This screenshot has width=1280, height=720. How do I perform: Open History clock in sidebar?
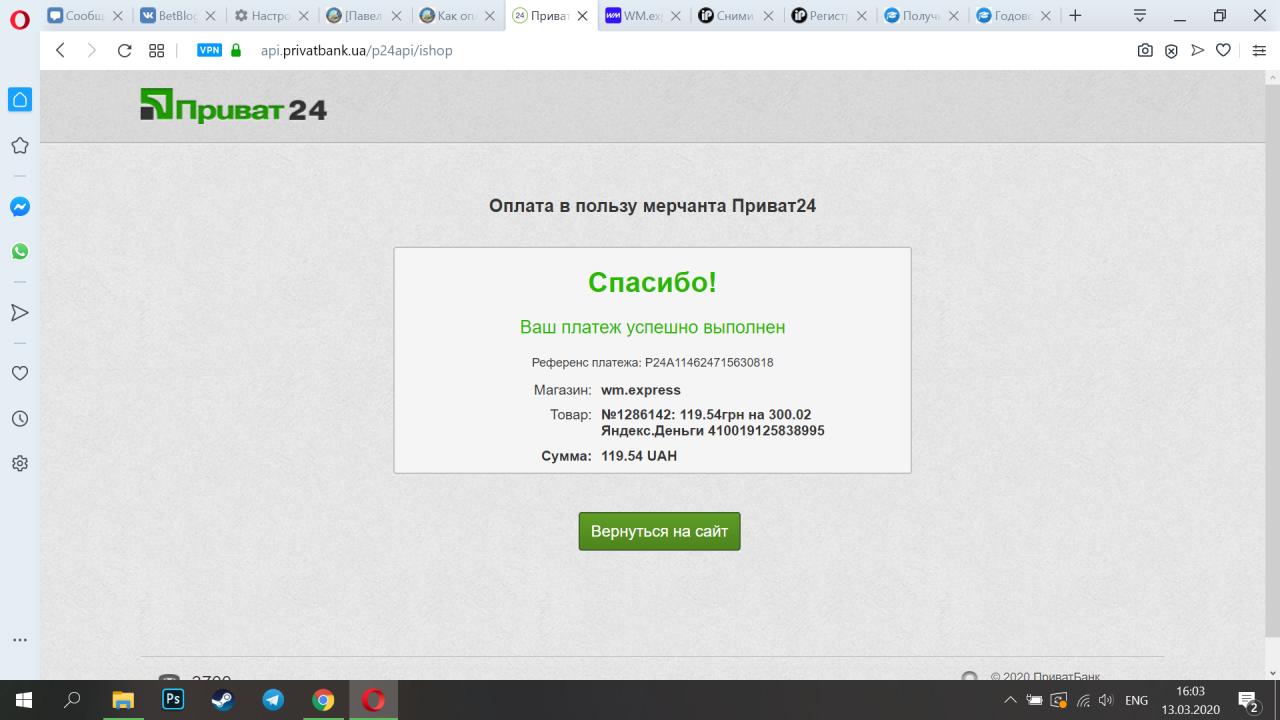[19, 419]
